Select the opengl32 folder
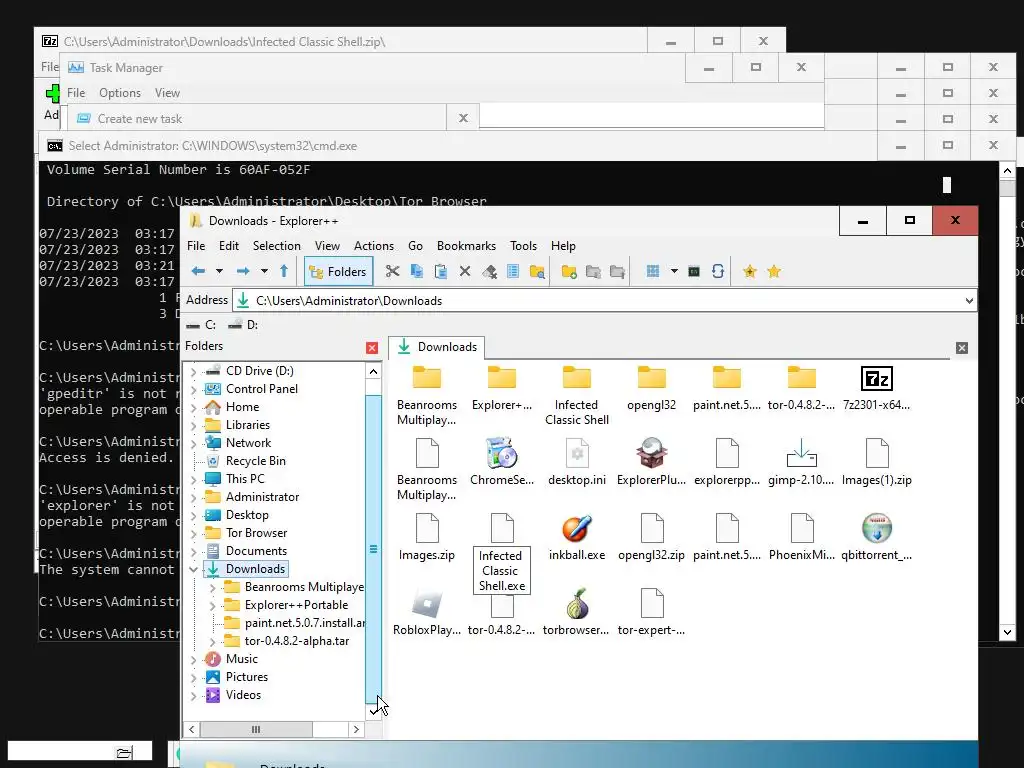 point(651,388)
